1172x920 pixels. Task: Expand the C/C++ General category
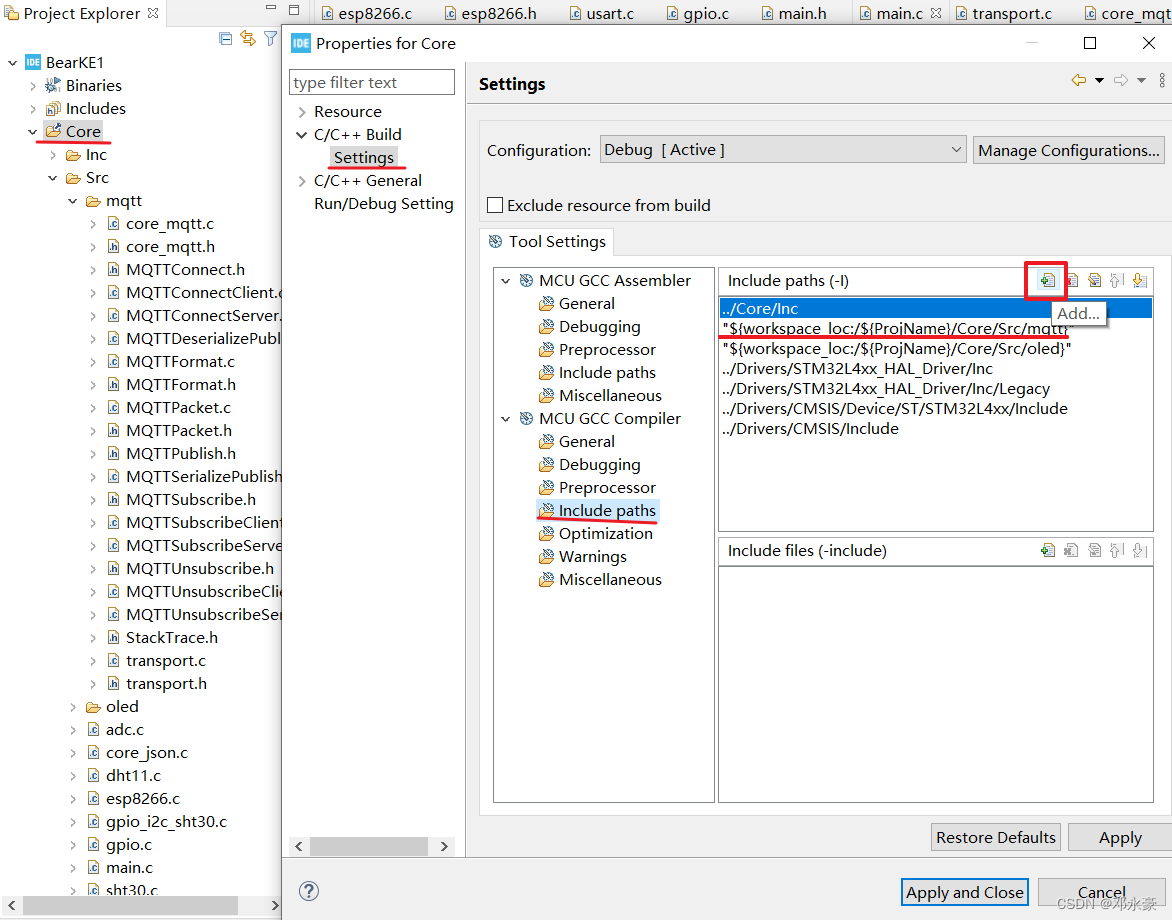[302, 182]
